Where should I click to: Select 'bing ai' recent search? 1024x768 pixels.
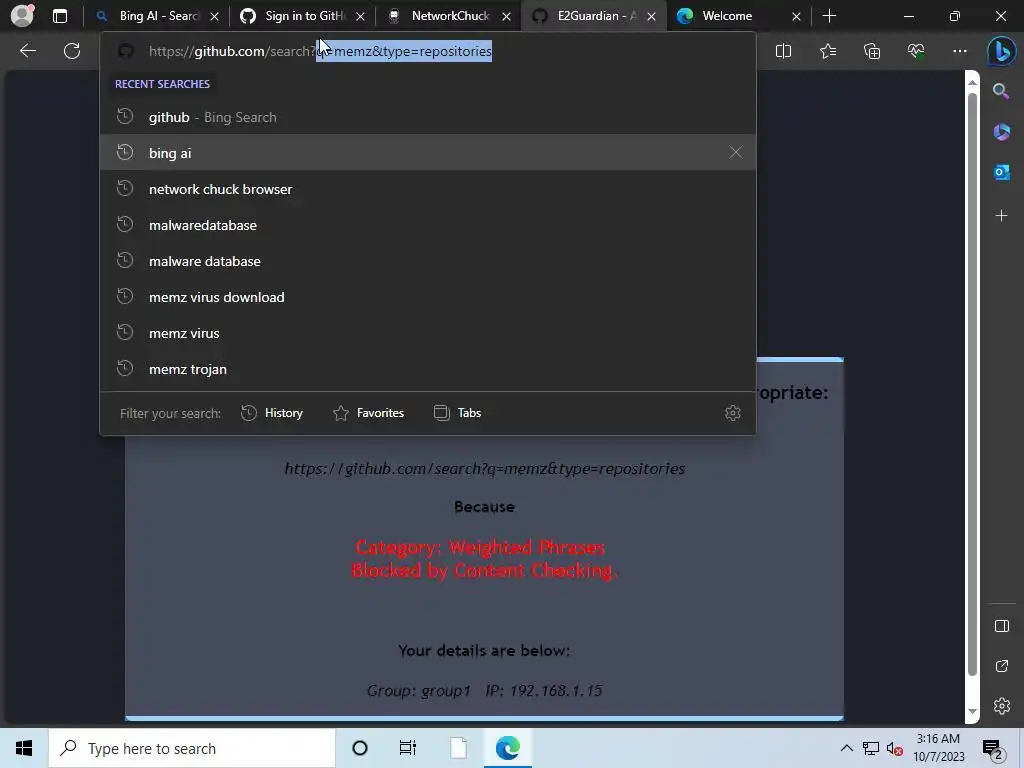click(x=428, y=153)
